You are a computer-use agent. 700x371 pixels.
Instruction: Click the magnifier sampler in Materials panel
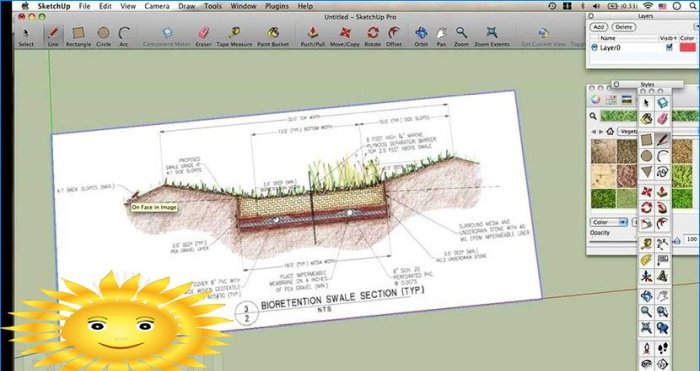593,117
